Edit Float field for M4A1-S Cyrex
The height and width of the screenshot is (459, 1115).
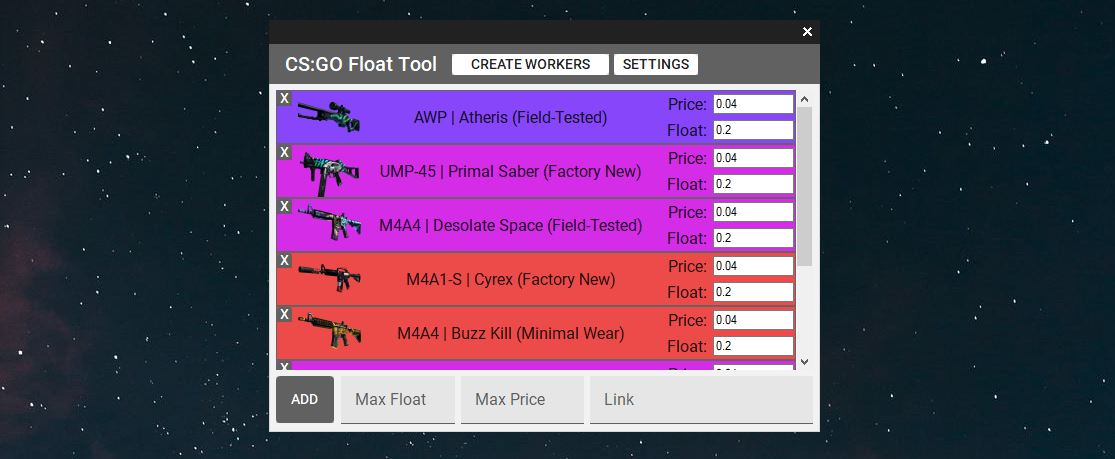(753, 292)
